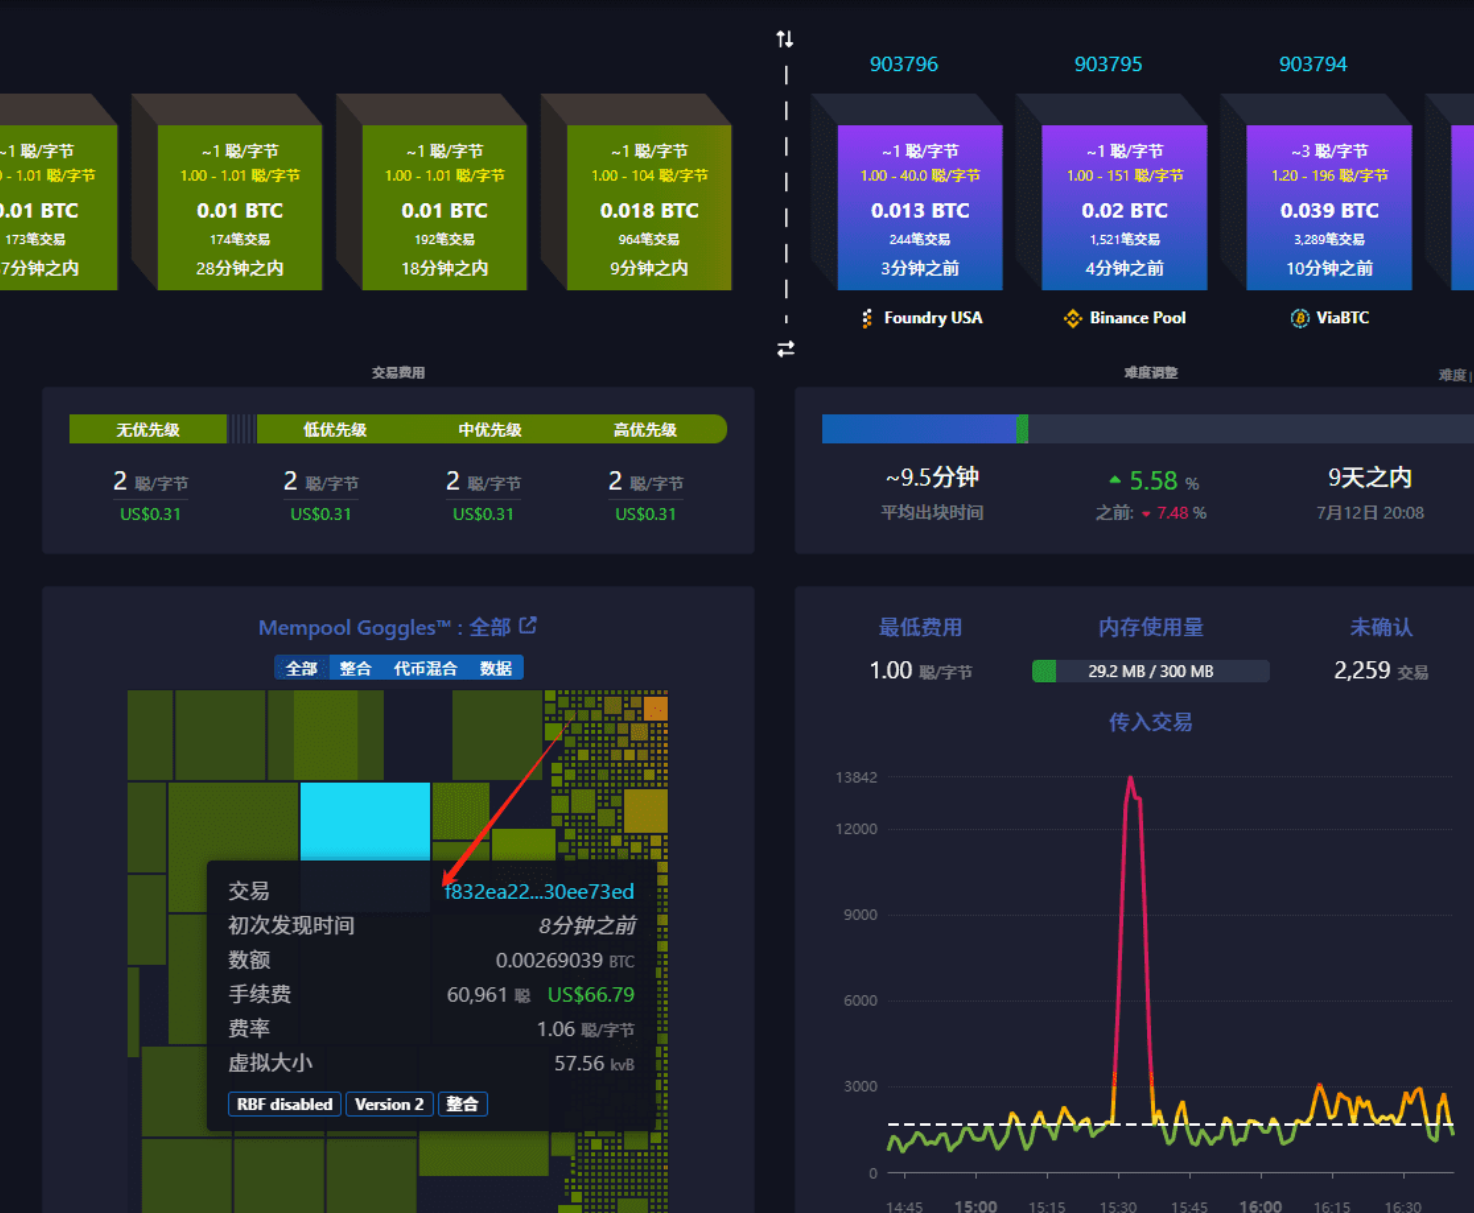
Task: Open Mempool Goggles external link icon
Action: 528,626
